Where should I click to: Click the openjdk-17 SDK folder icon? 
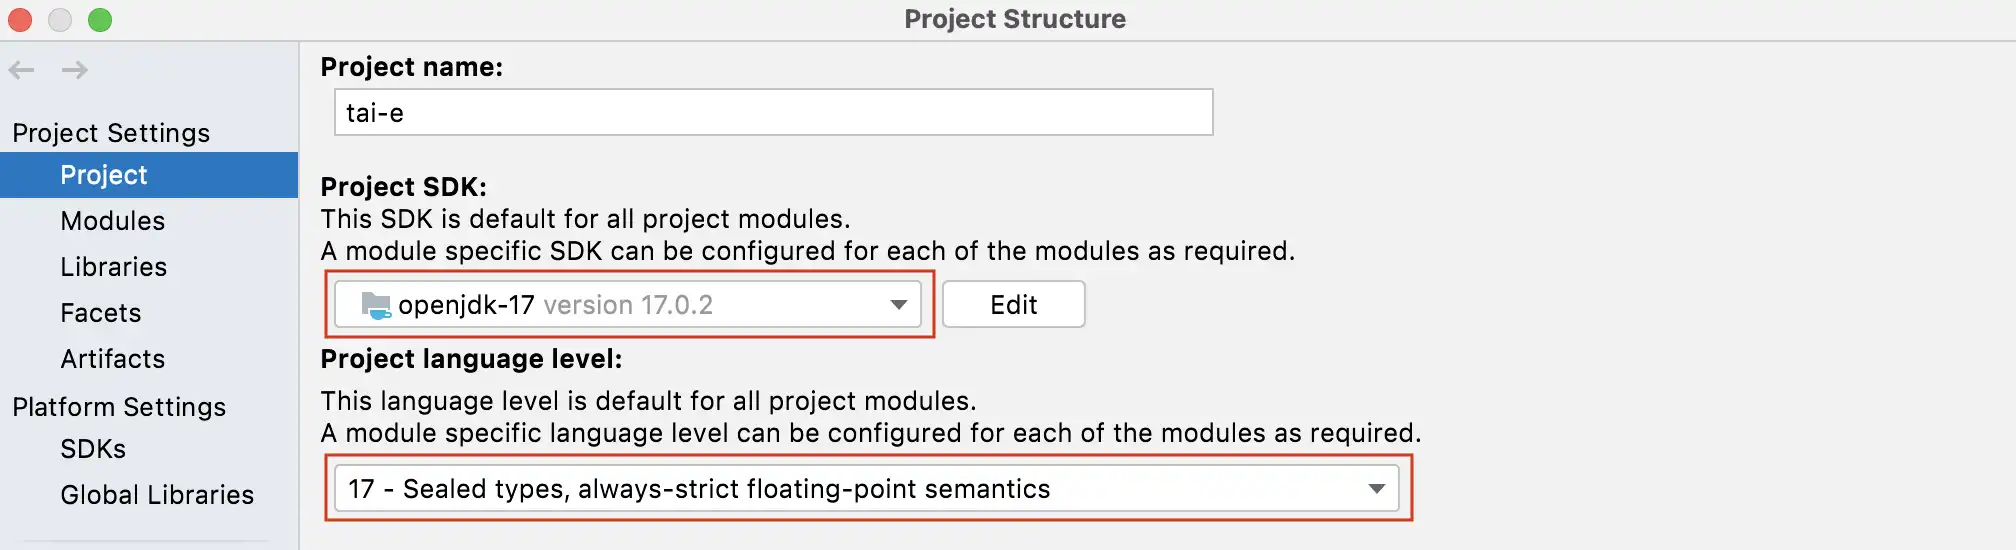[x=376, y=305]
